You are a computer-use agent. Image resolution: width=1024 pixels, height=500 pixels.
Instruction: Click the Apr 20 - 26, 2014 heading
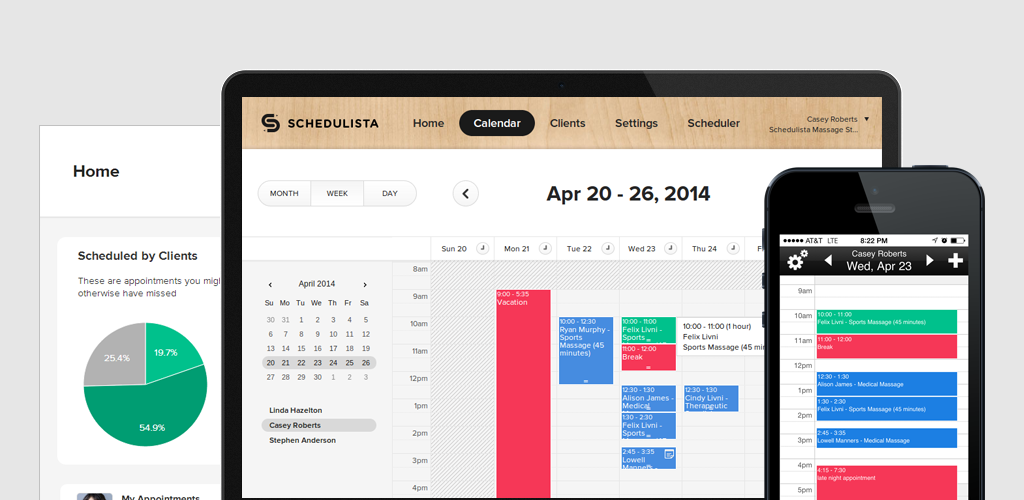pos(628,194)
